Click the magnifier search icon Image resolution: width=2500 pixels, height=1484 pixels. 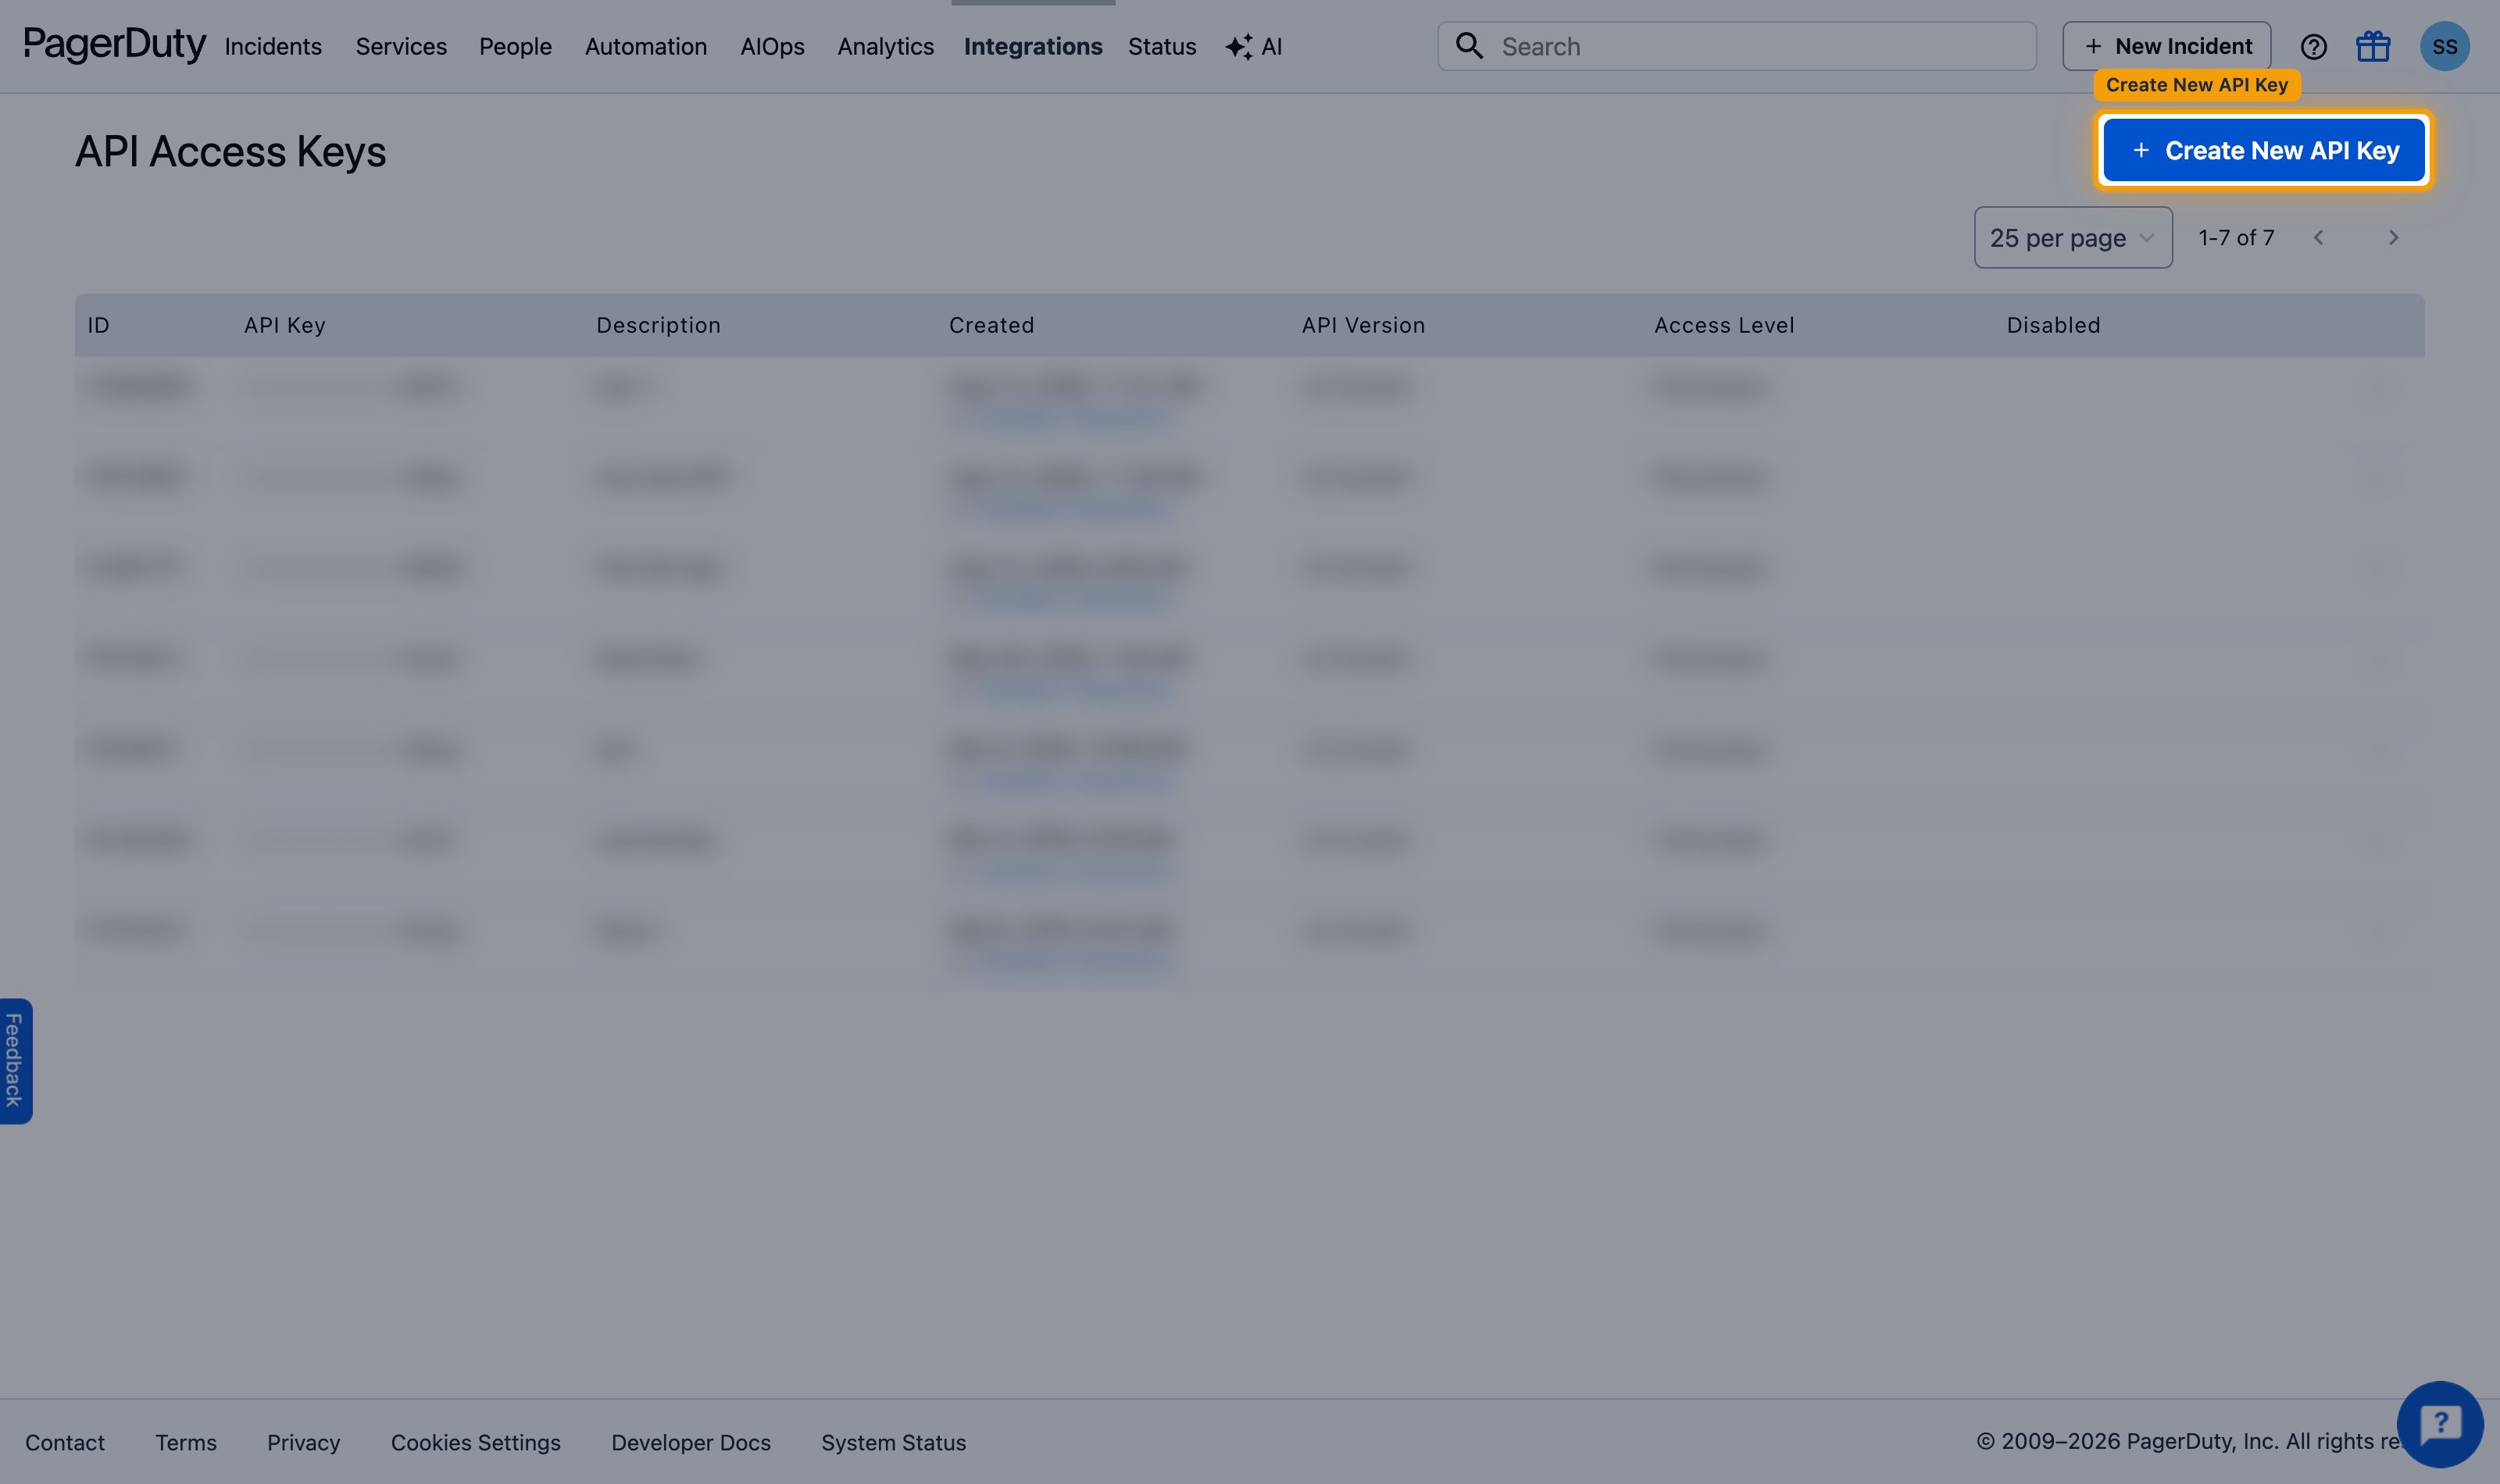pos(1469,46)
